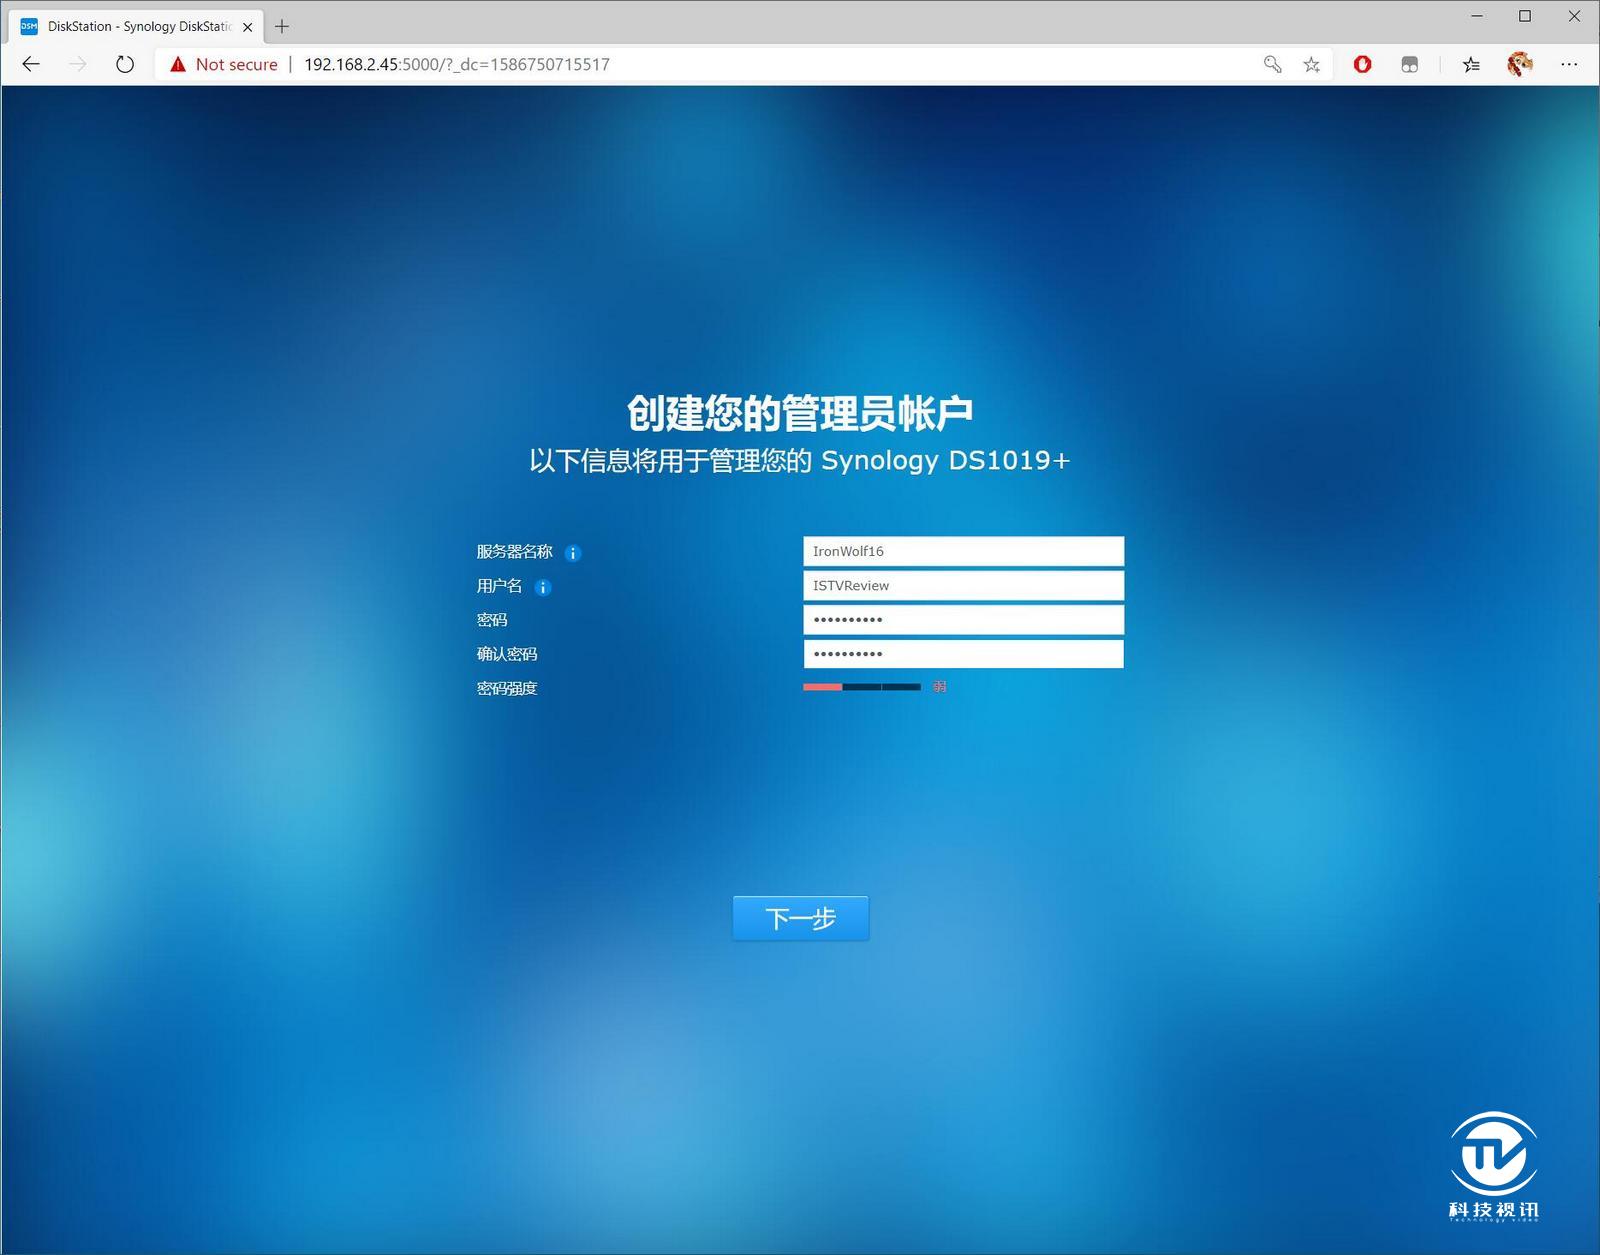Open the AdBlock extension icon
Image resolution: width=1600 pixels, height=1255 pixels.
pyautogui.click(x=1362, y=64)
